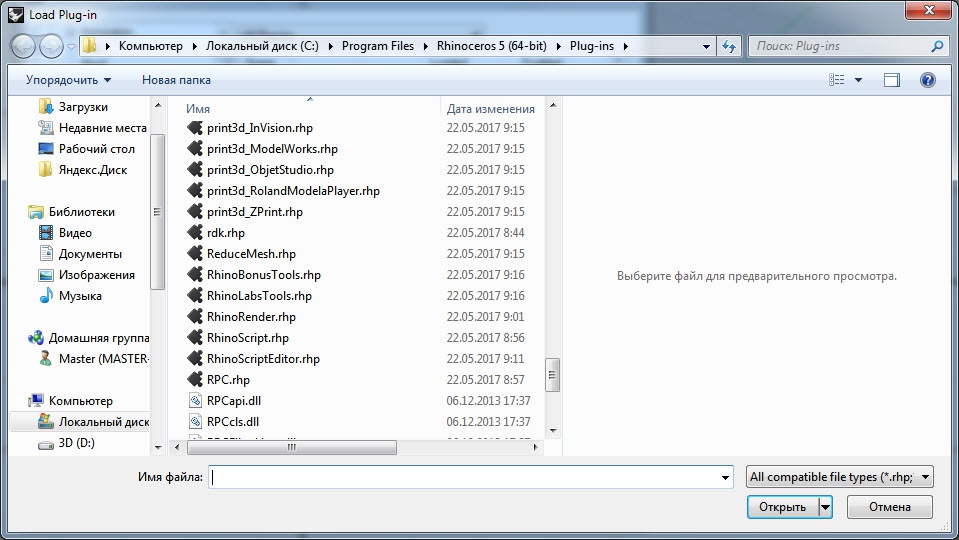Open recent pages dropdown beside navigation arrows
This screenshot has width=959, height=540.
72,46
